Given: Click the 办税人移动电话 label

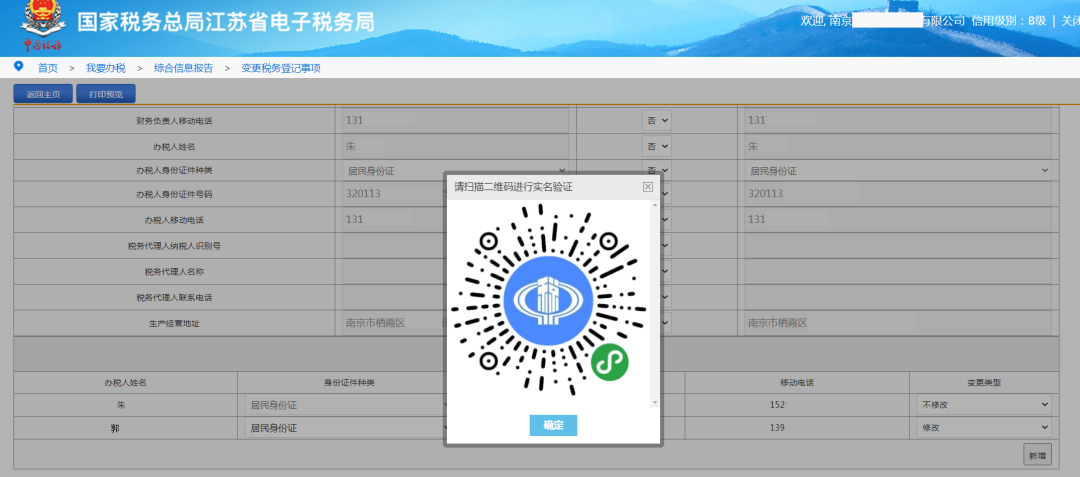Looking at the screenshot, I should [174, 220].
